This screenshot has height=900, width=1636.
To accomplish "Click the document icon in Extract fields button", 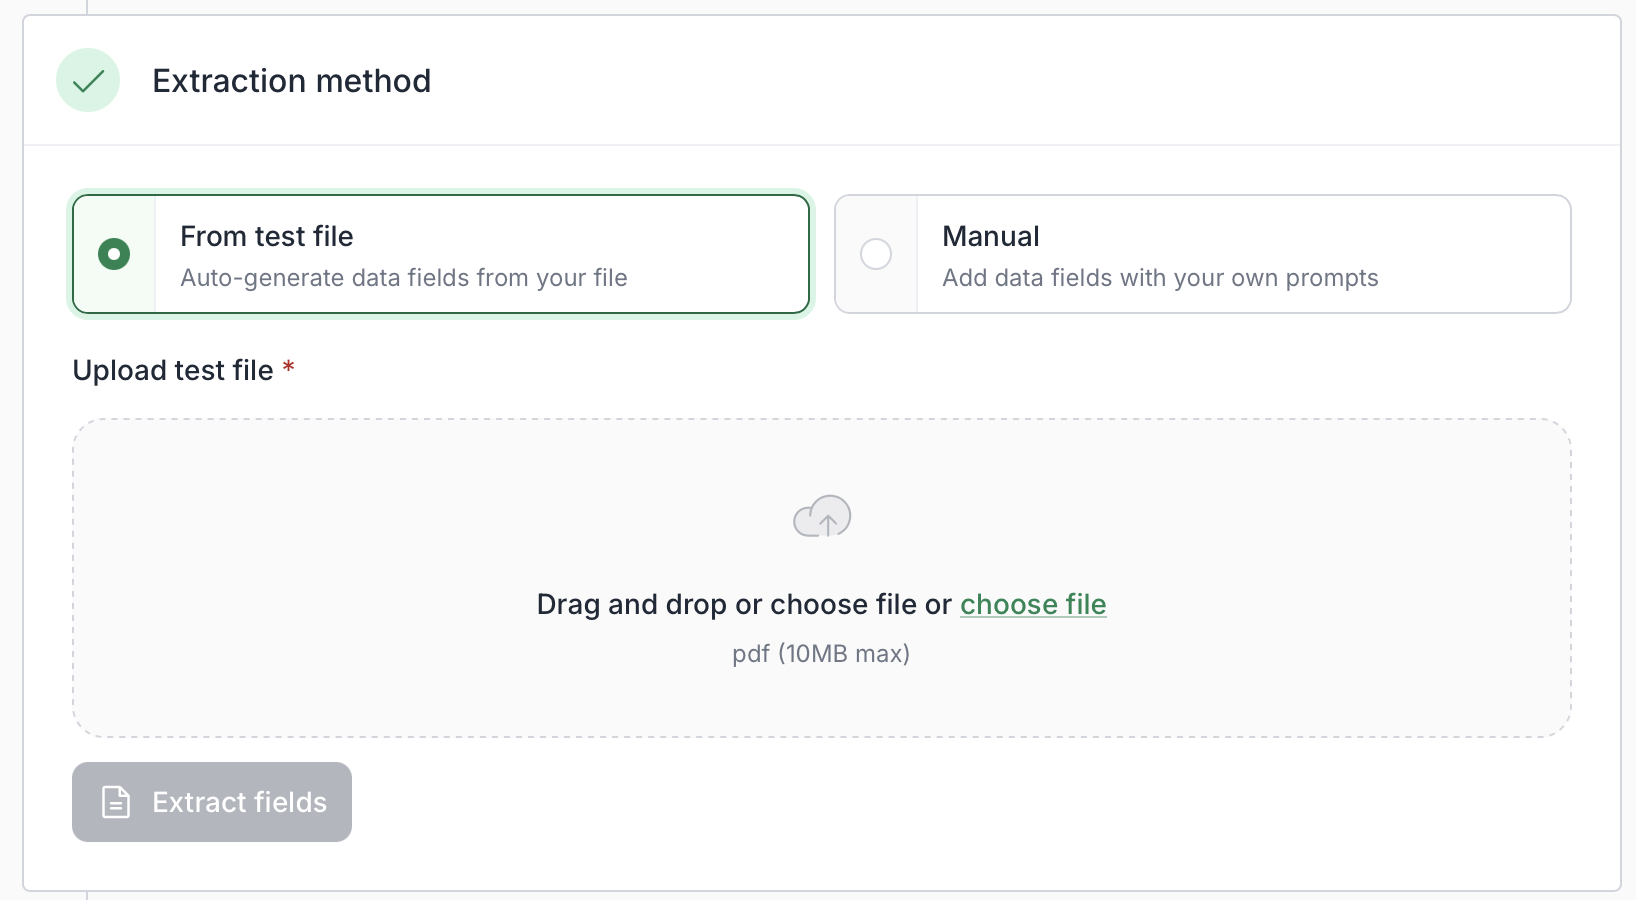I will pos(116,802).
